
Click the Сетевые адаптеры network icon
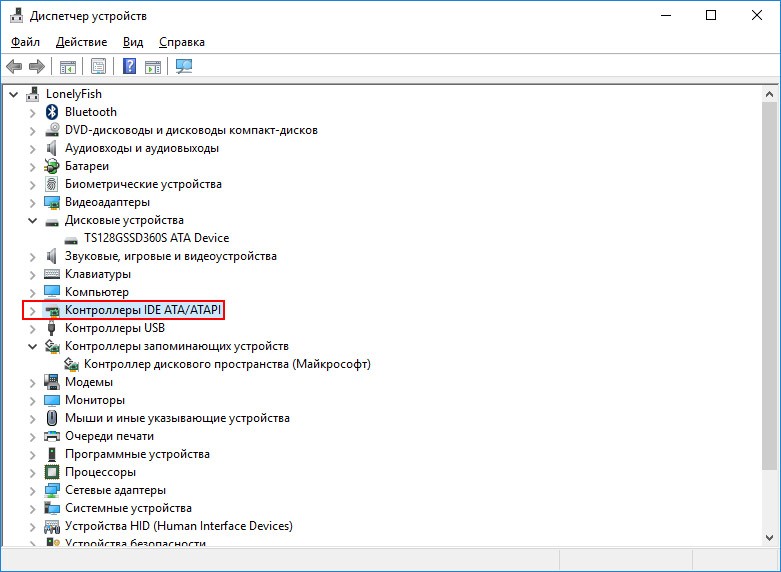(x=52, y=490)
